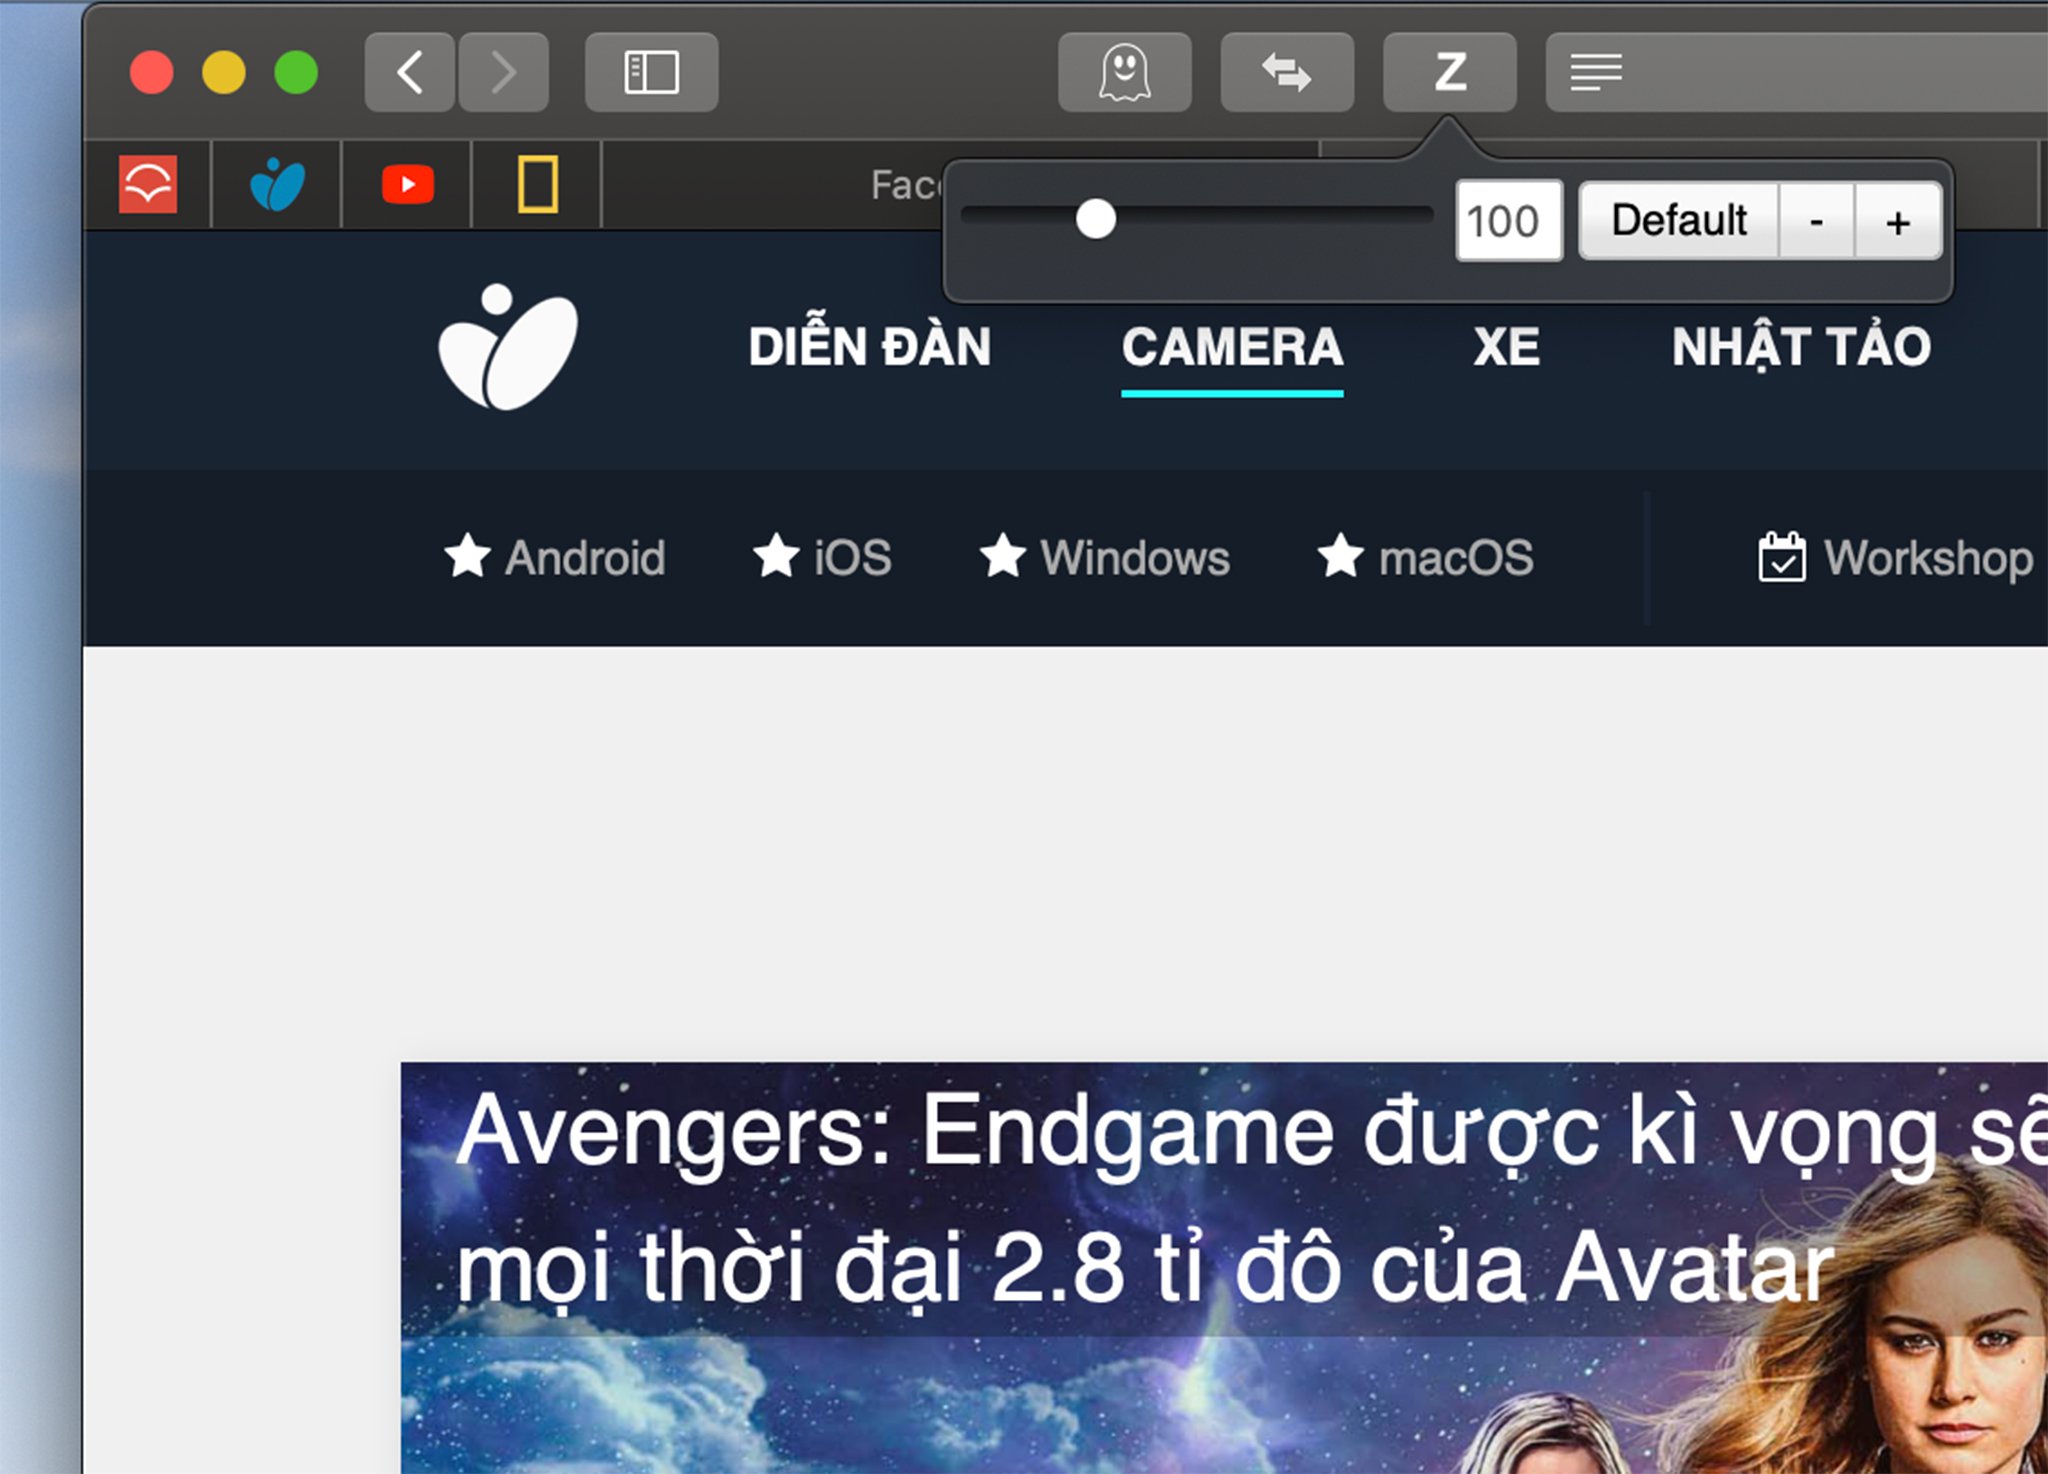Drag the zoom level slider
2048x1474 pixels.
click(1096, 219)
